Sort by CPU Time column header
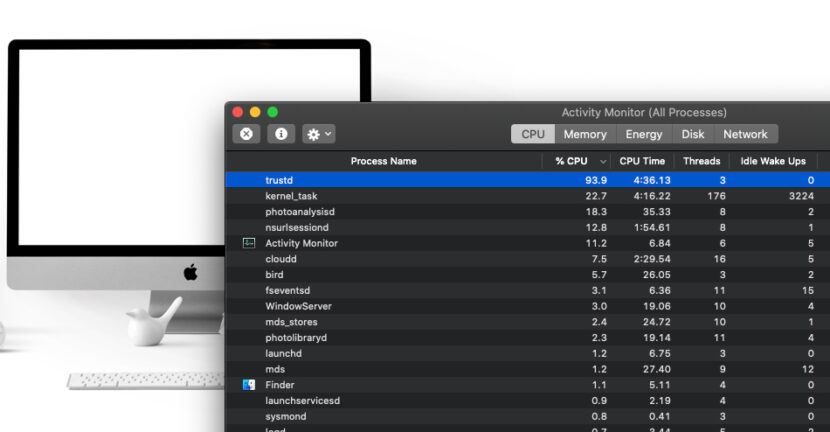830x432 pixels. pos(642,161)
